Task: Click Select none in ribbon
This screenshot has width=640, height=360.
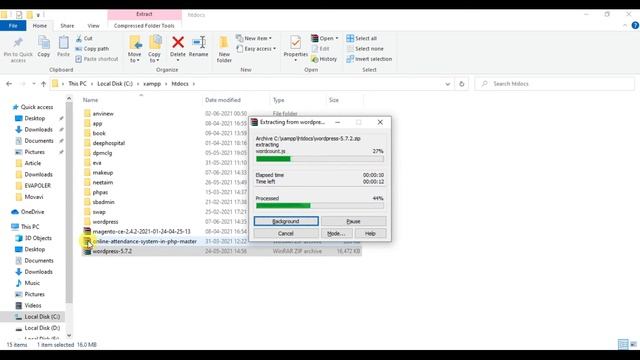Action: click(365, 49)
